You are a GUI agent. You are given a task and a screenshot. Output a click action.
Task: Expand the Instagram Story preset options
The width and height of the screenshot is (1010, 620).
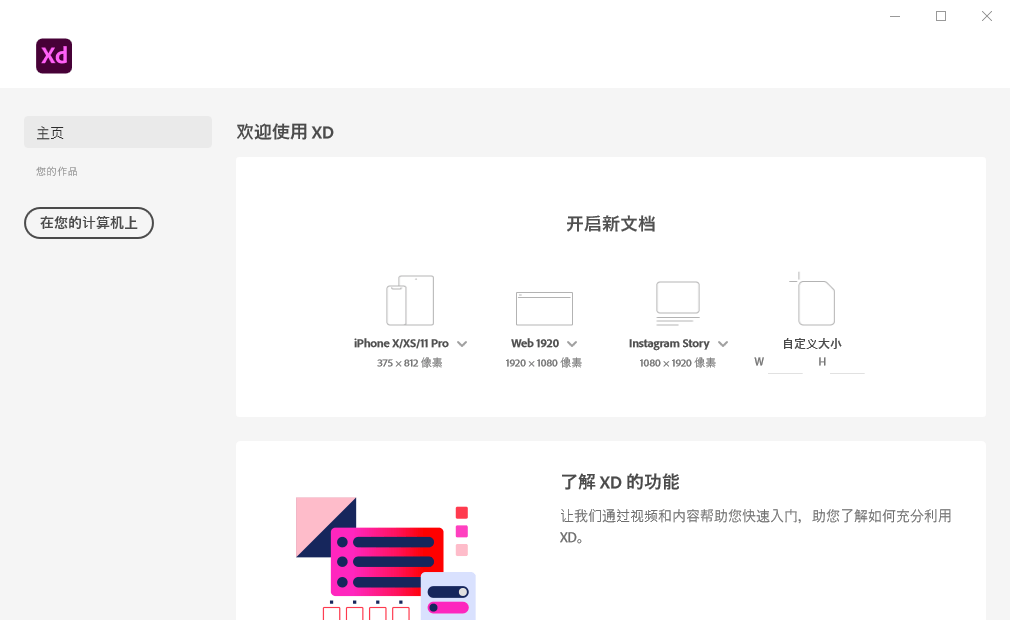(x=722, y=343)
